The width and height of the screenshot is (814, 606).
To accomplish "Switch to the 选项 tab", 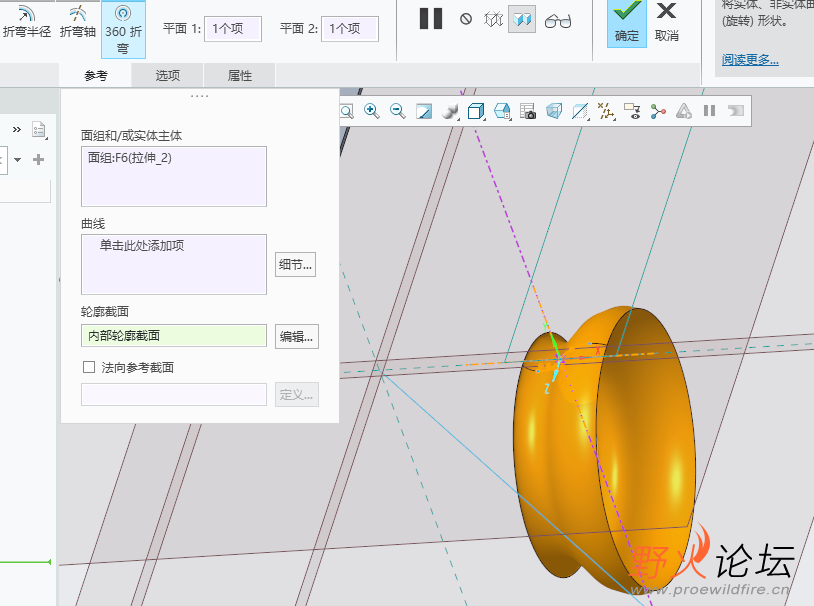I will (167, 76).
